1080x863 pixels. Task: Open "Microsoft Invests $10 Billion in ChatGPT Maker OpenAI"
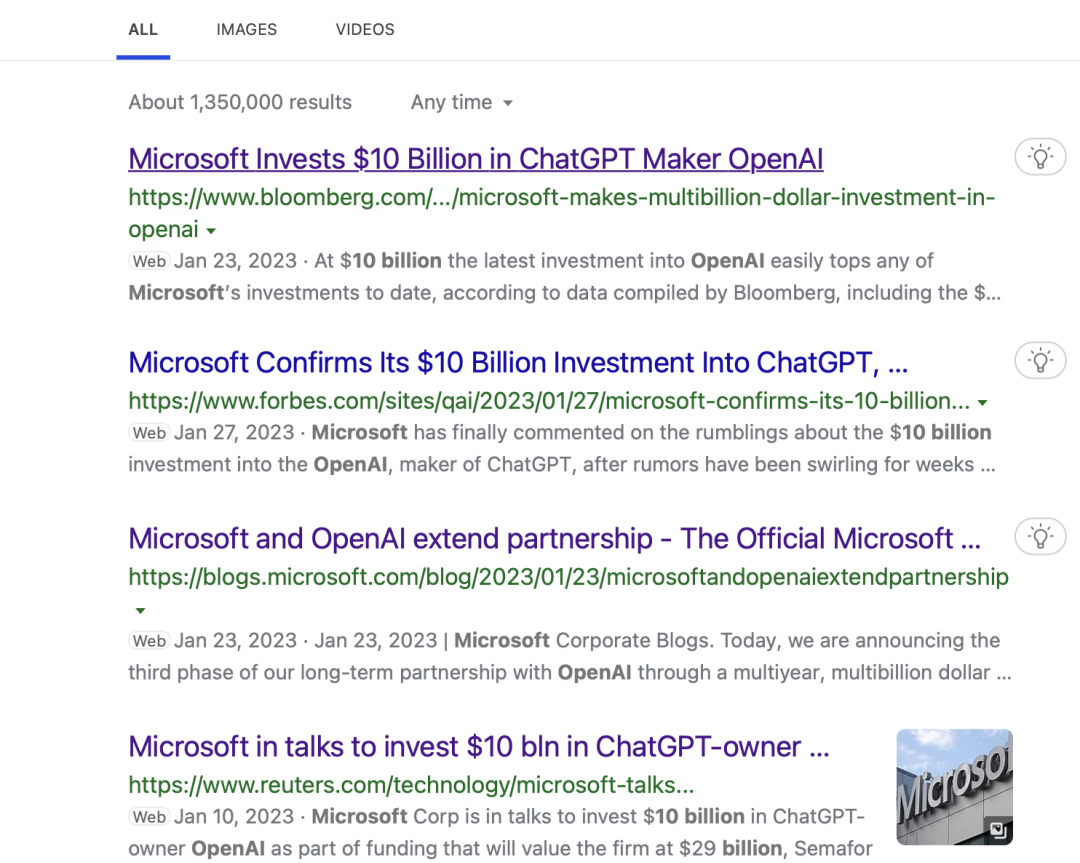[x=475, y=159]
